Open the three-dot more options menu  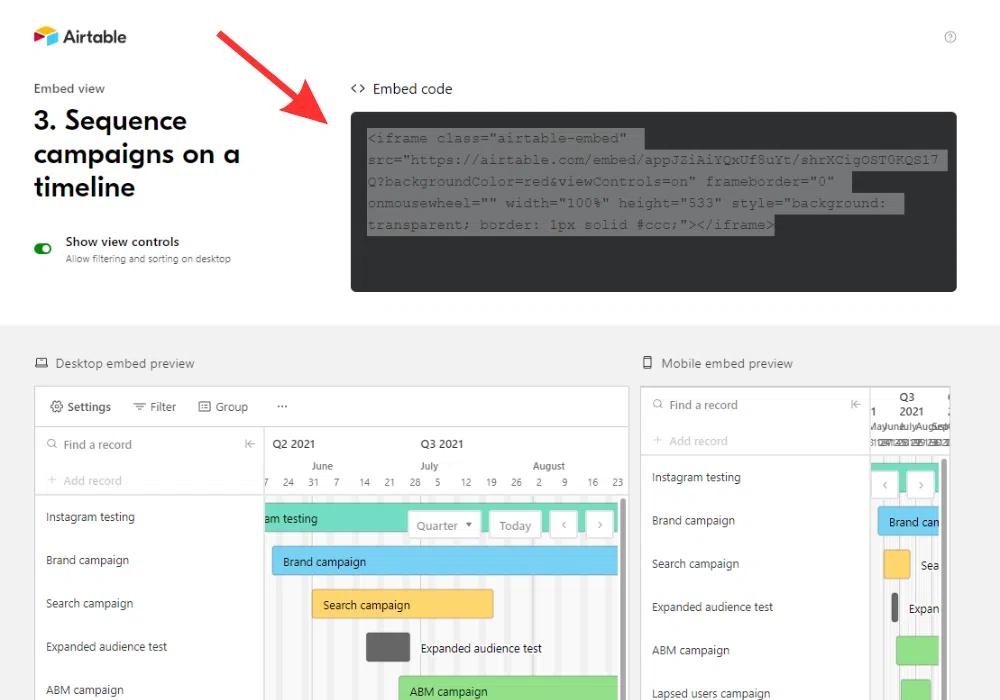[282, 407]
